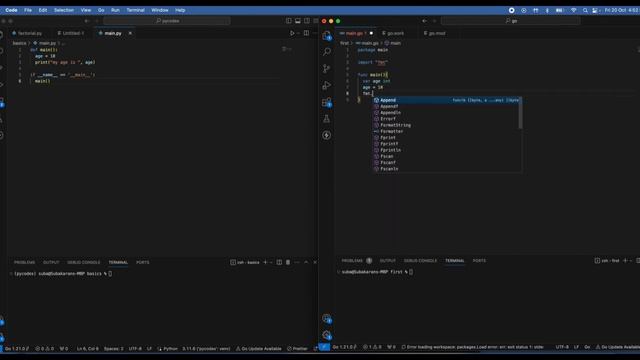The image size is (640, 360).
Task: Choose Fprintf from the autocomplete list
Action: (446, 144)
